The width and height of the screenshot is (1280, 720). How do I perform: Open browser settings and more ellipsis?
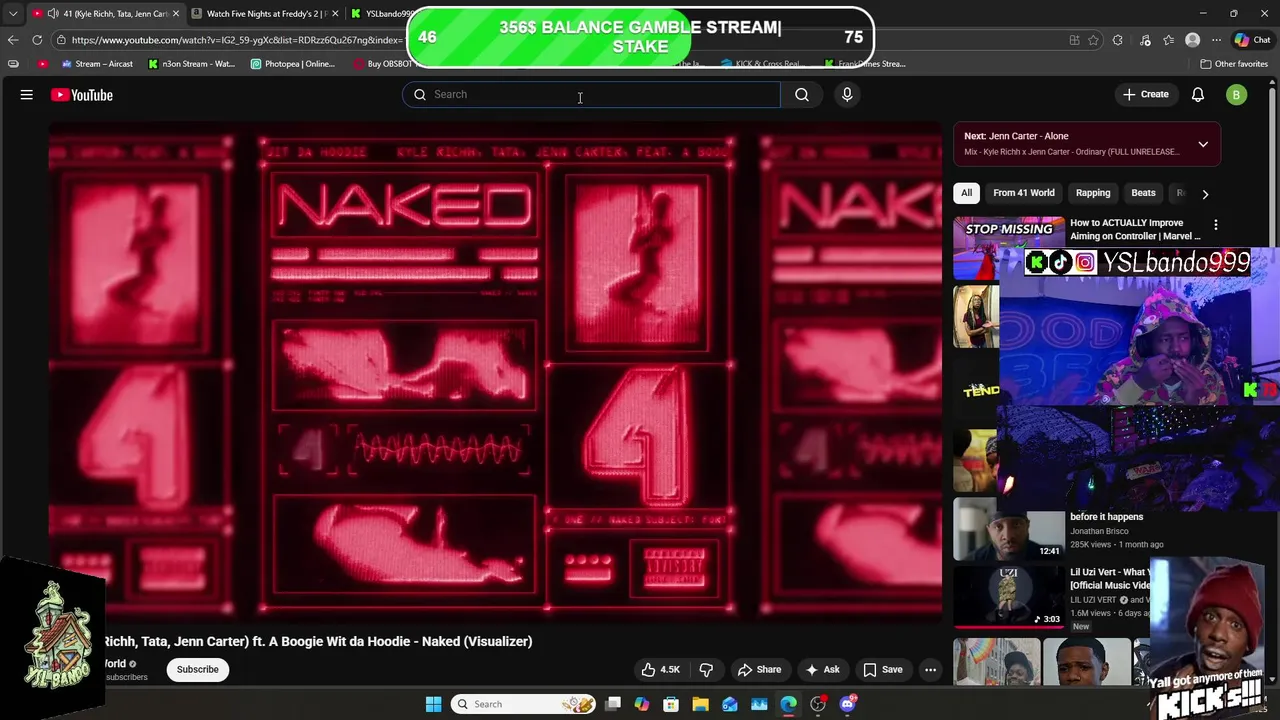[x=1216, y=40]
